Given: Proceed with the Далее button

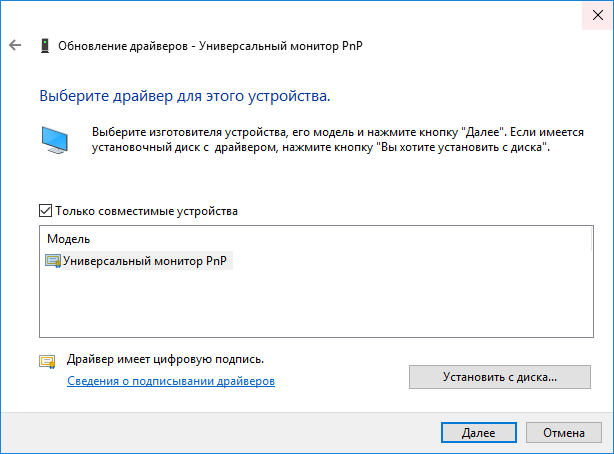Looking at the screenshot, I should point(478,434).
